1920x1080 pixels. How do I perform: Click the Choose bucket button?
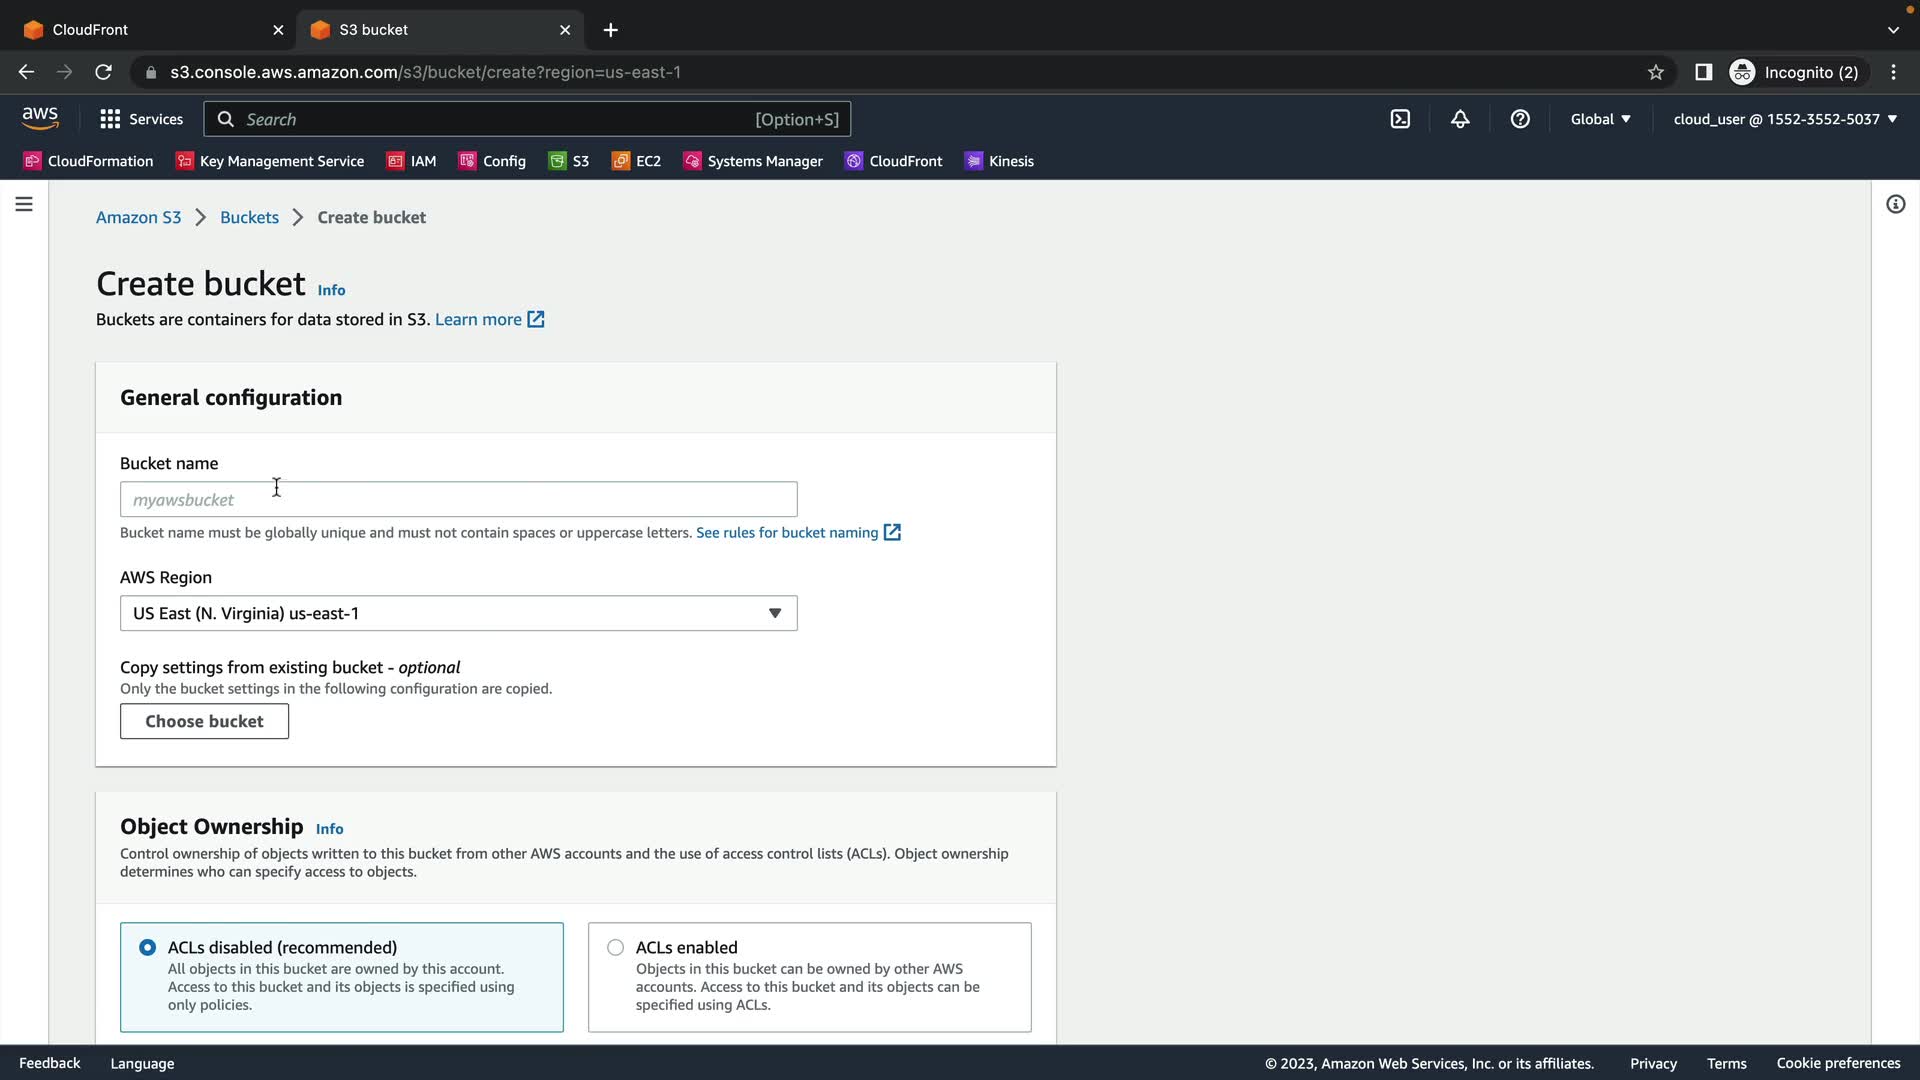[x=204, y=721]
